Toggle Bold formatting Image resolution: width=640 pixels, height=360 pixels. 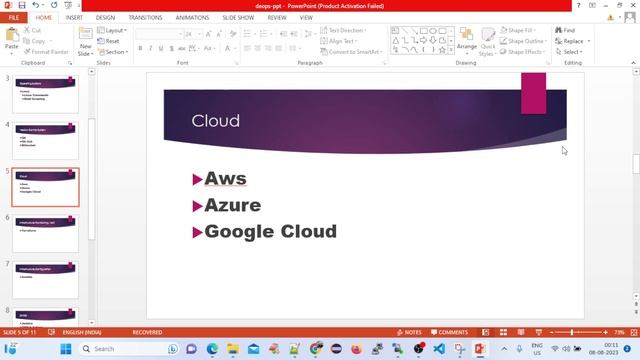(140, 48)
